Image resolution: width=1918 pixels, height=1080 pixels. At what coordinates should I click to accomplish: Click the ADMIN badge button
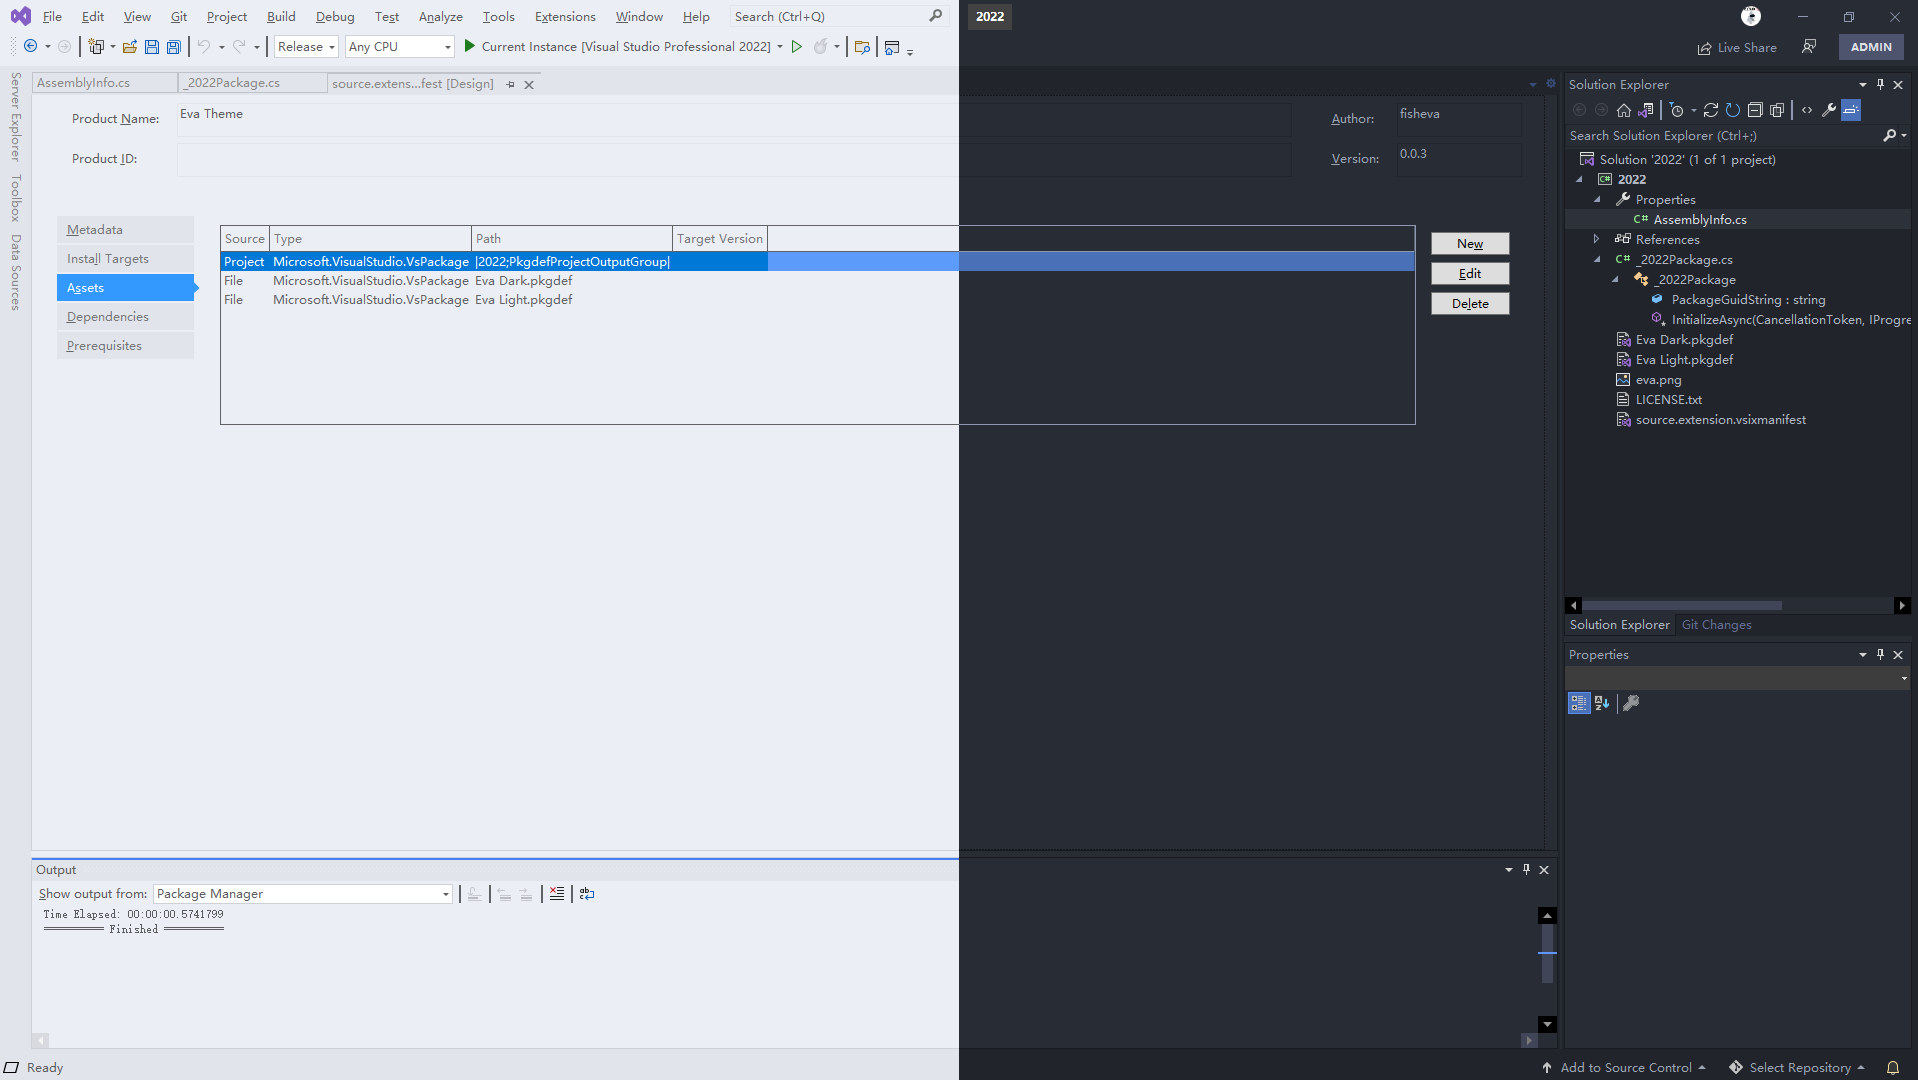pyautogui.click(x=1871, y=47)
